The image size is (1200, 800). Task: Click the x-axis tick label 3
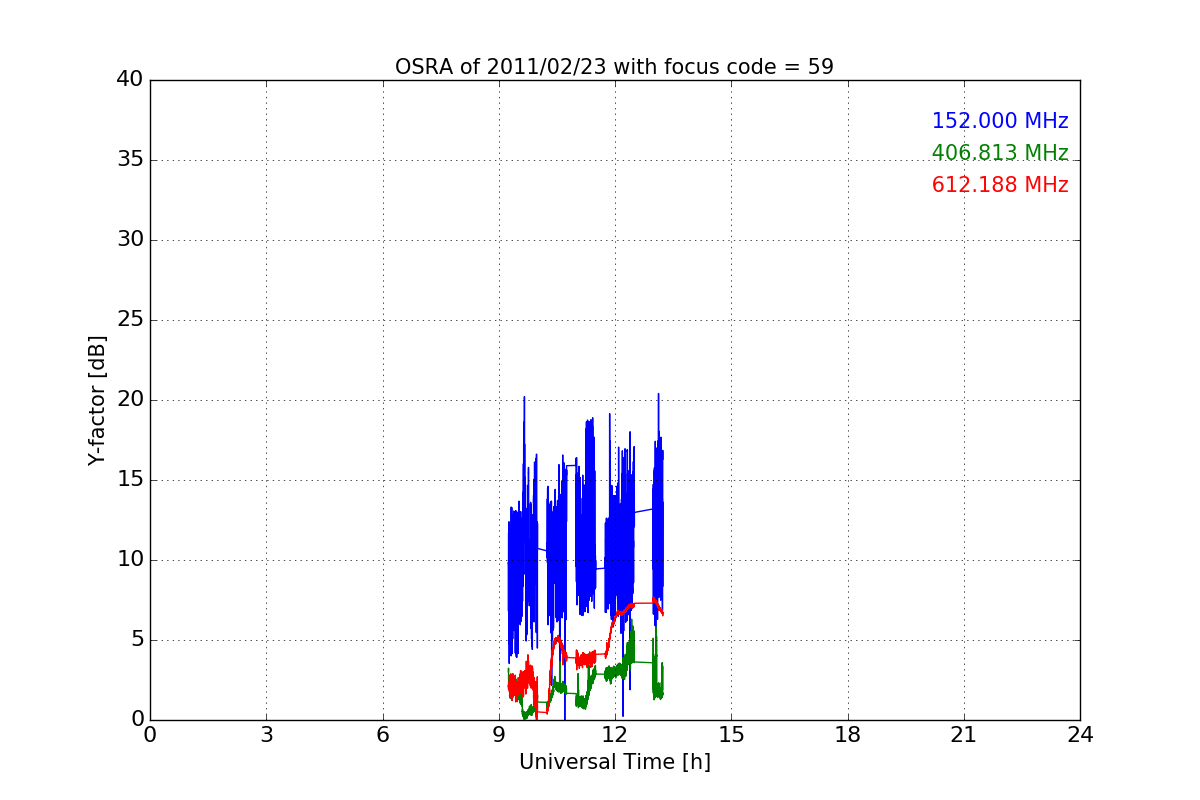pos(266,735)
